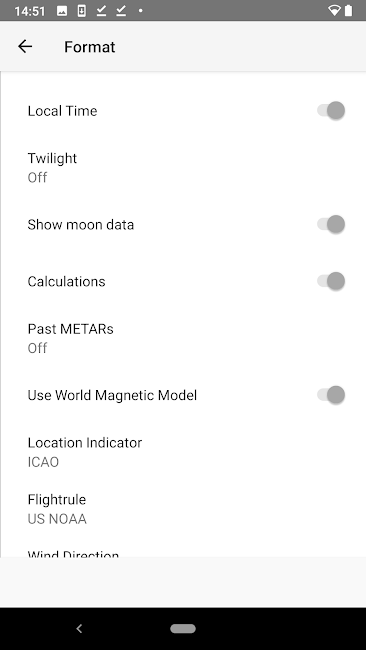Open the Location Indicator ICAO setting
366x650 pixels.
[183, 452]
